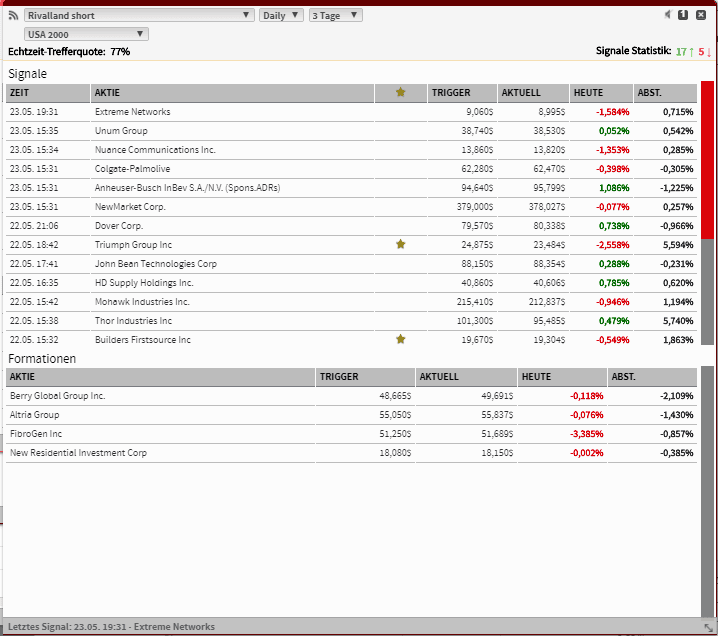Click the star for Builders Firstsource Inc
Screen dimensions: 718x636
pyautogui.click(x=400, y=340)
